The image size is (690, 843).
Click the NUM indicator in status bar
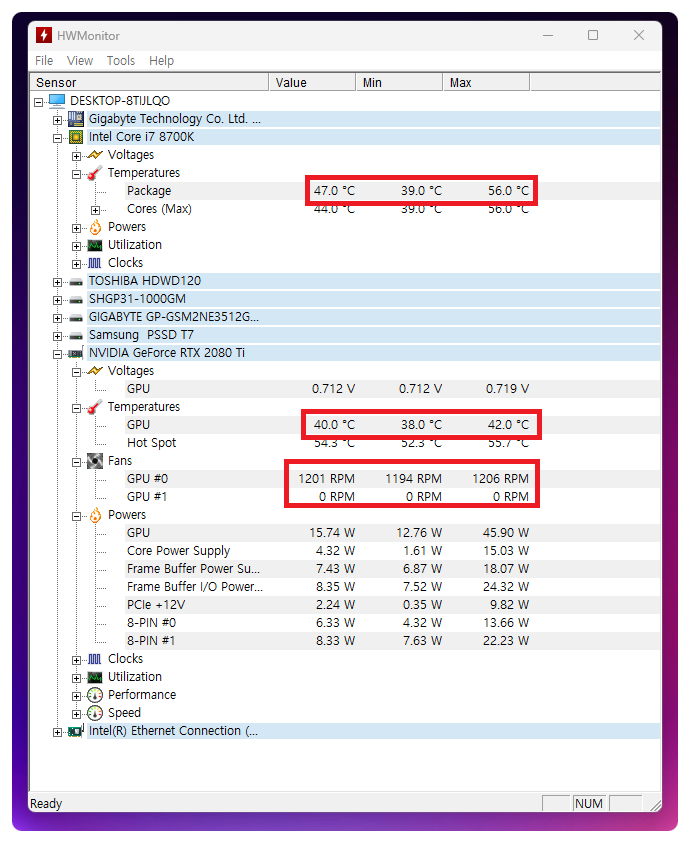[589, 804]
